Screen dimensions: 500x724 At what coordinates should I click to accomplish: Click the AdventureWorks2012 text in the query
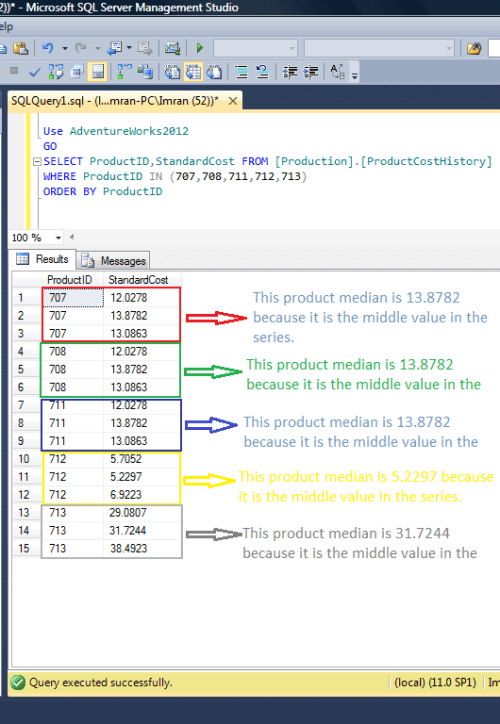(x=129, y=131)
